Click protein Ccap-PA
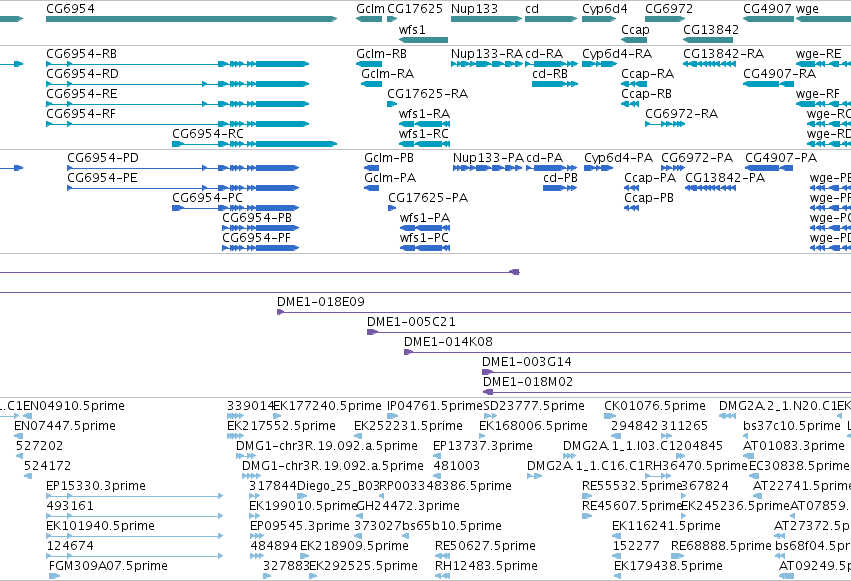 tap(650, 178)
